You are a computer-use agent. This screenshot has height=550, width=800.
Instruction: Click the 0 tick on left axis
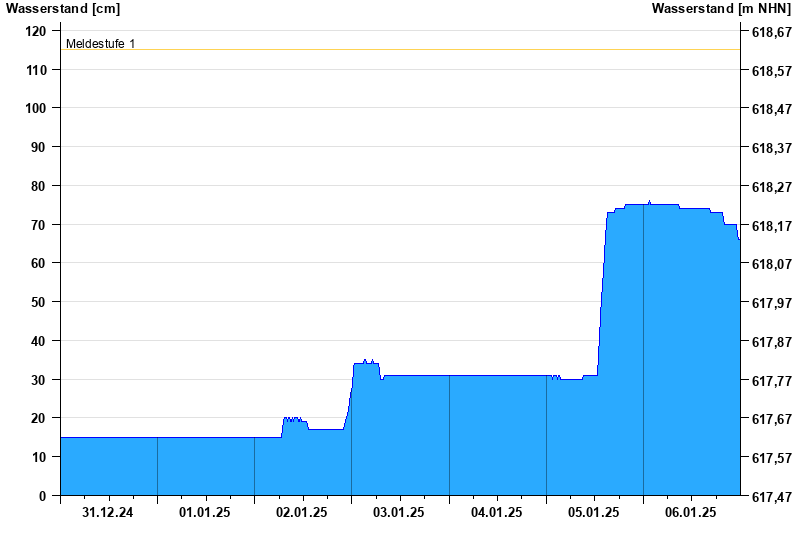pyautogui.click(x=43, y=496)
